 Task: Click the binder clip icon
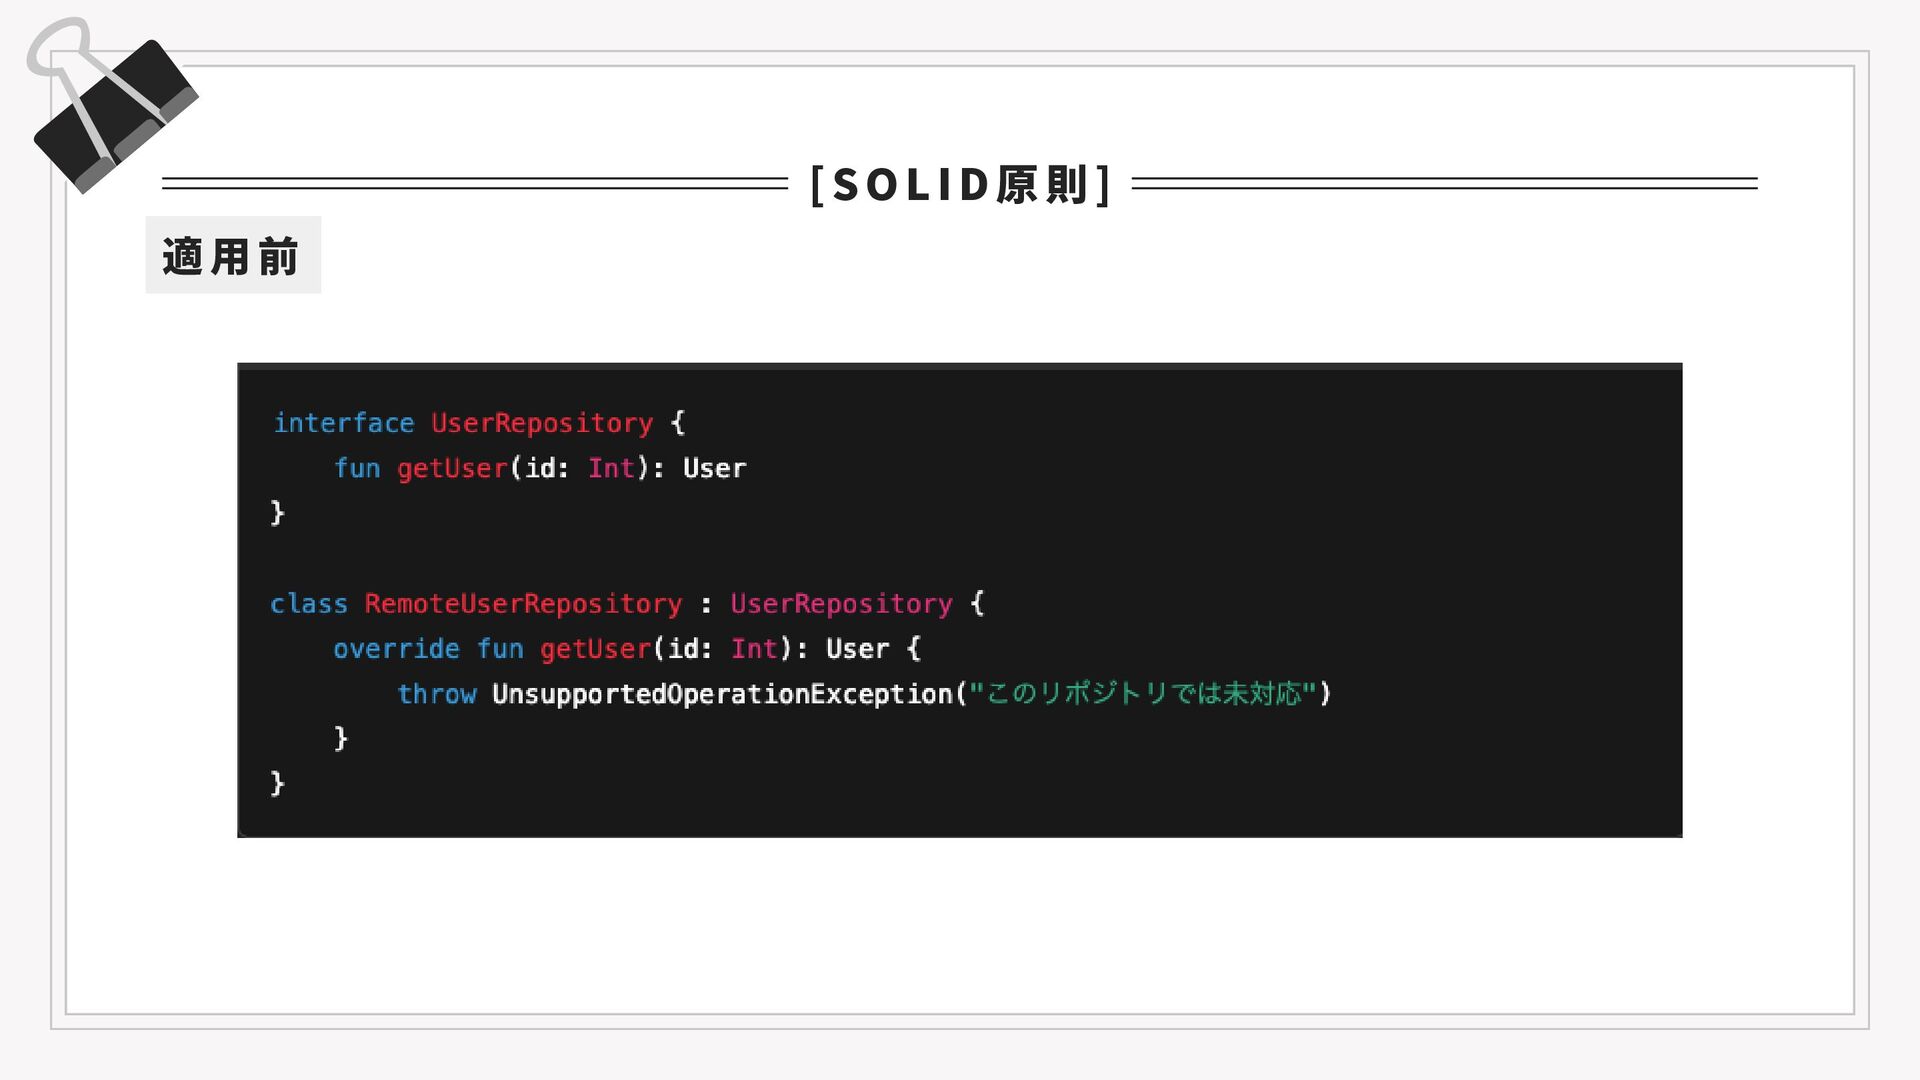pyautogui.click(x=110, y=105)
